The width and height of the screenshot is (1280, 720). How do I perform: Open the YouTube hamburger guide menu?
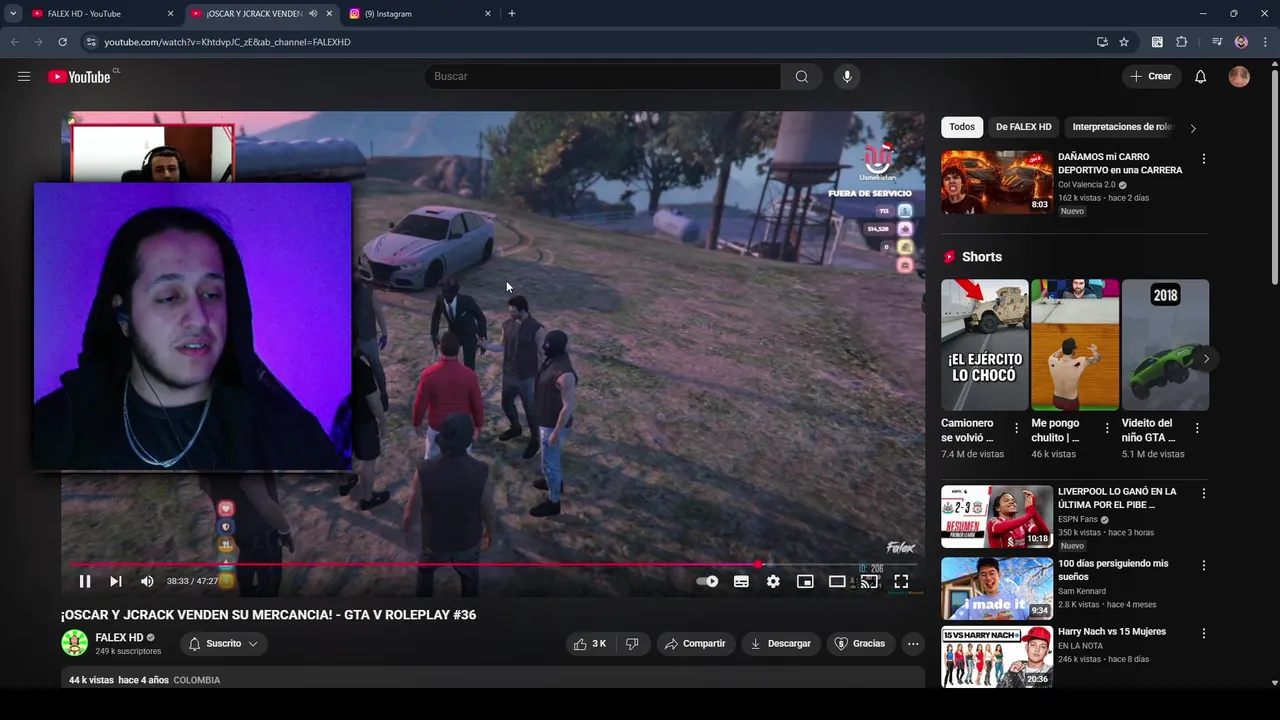click(x=24, y=76)
